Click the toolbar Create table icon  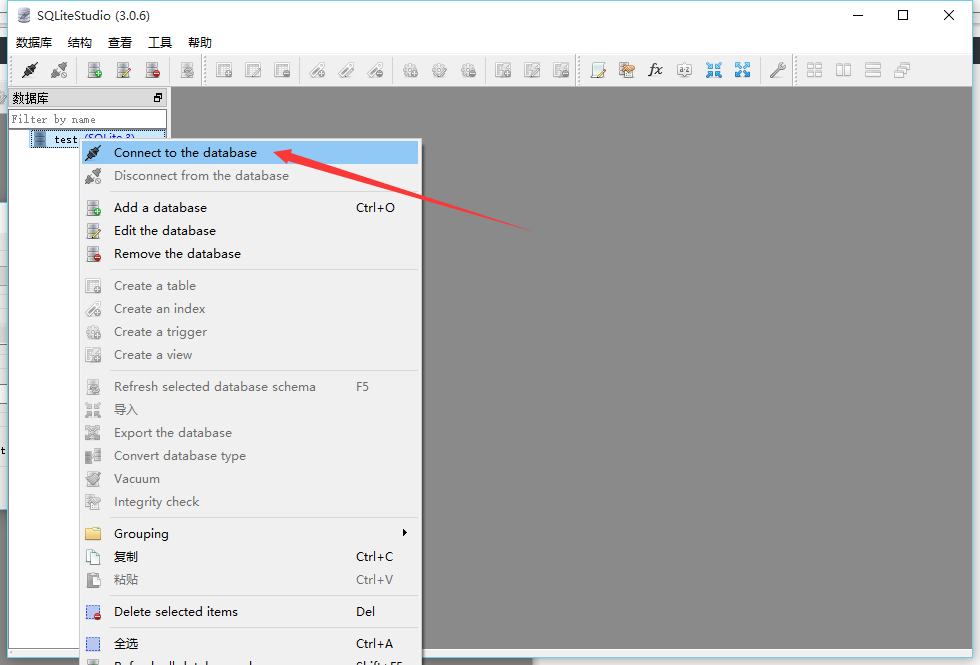click(224, 70)
